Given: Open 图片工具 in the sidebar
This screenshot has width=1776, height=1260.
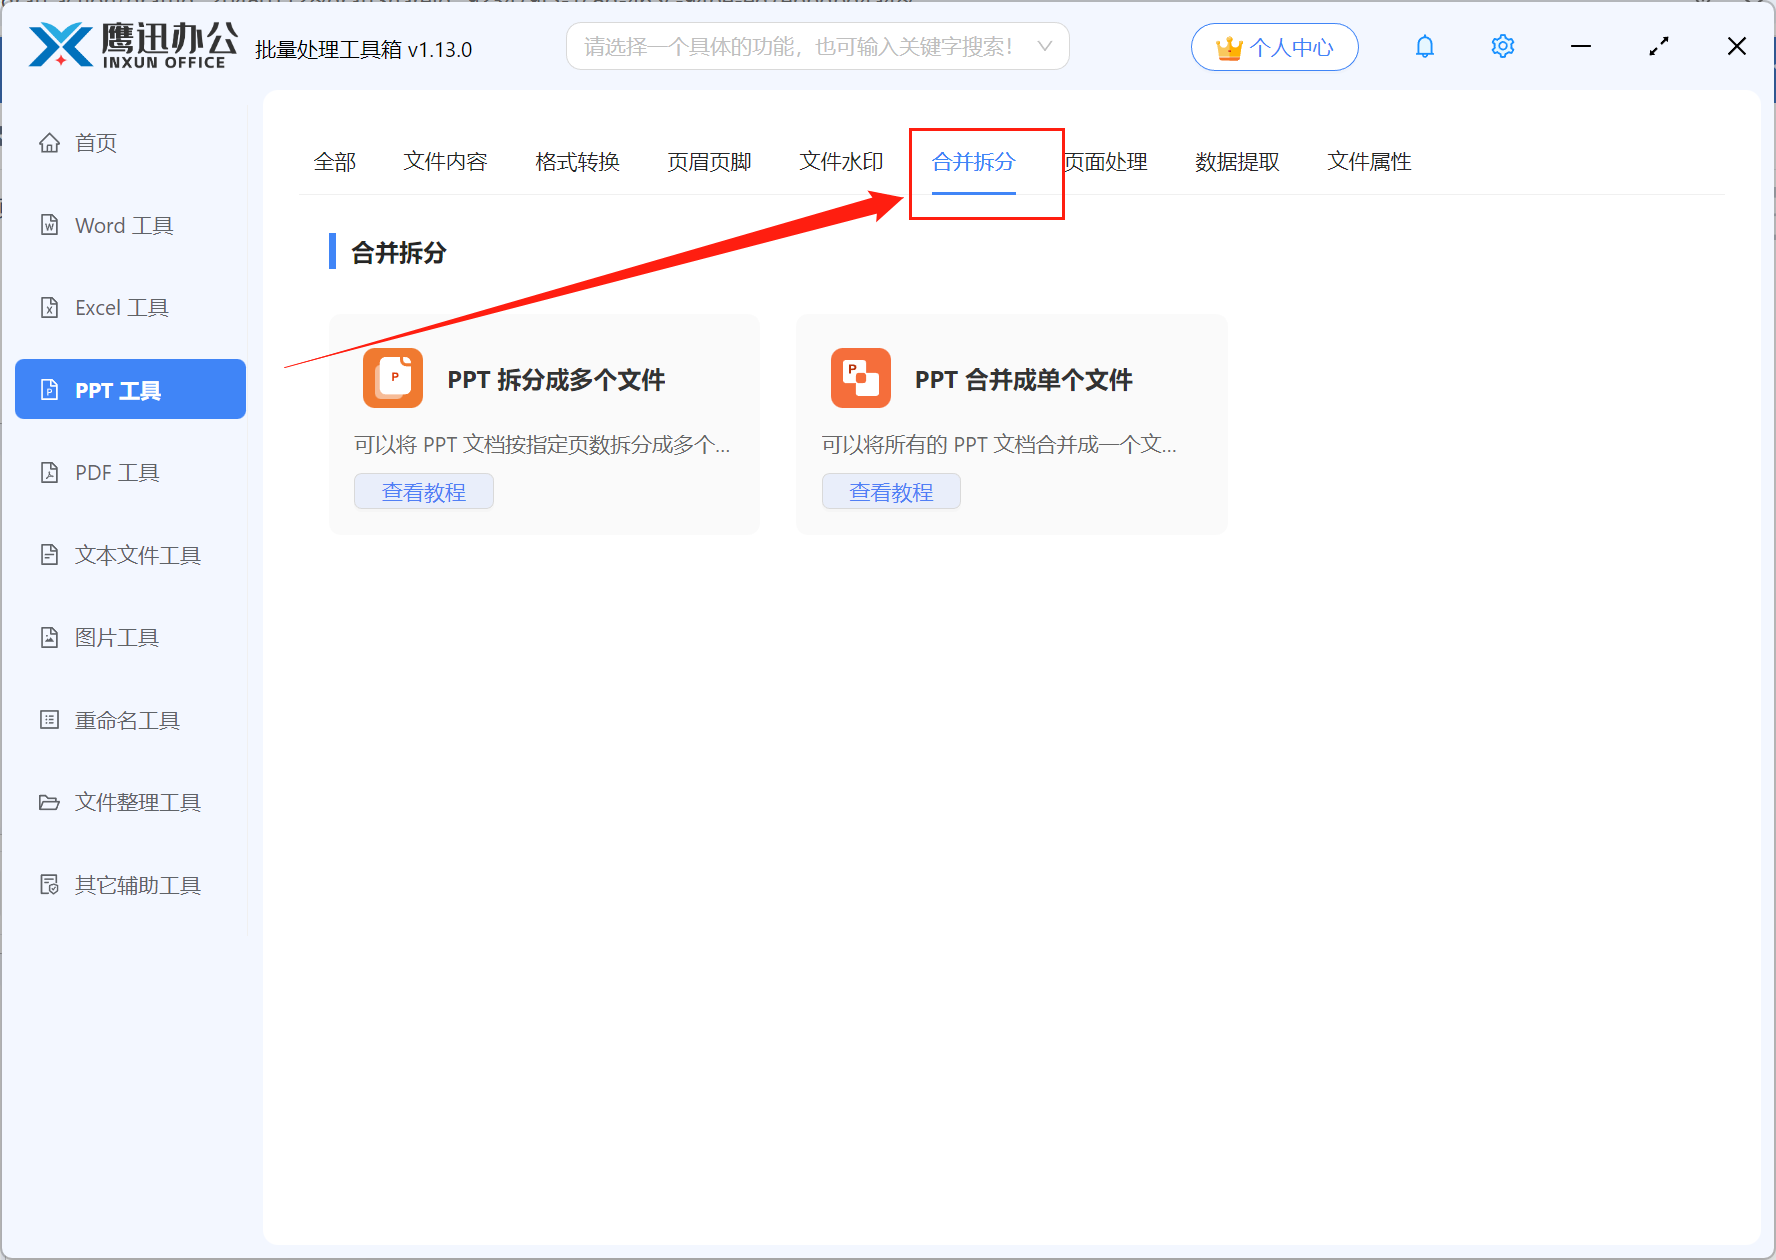Looking at the screenshot, I should pyautogui.click(x=117, y=638).
